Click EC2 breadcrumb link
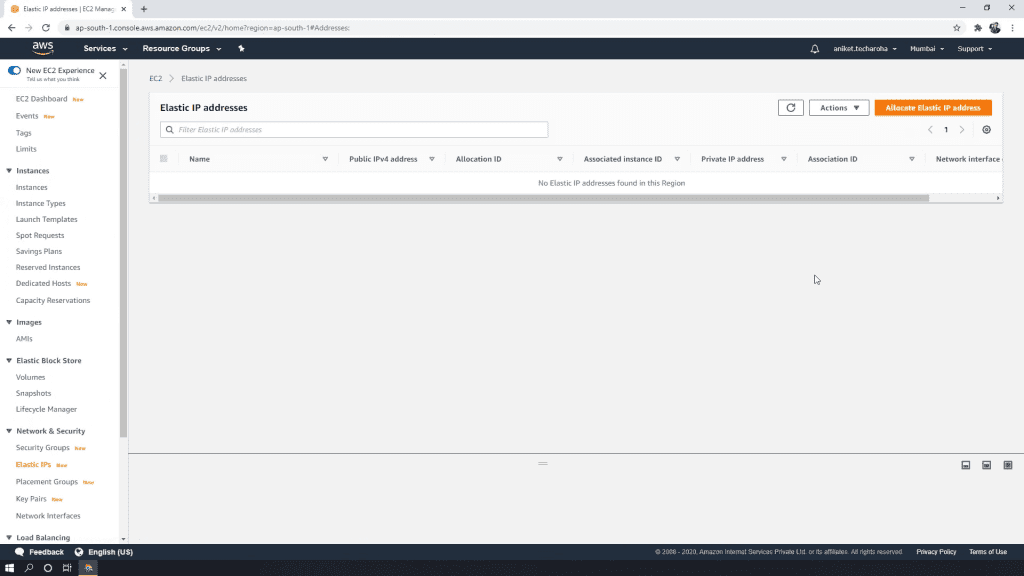 pyautogui.click(x=155, y=78)
